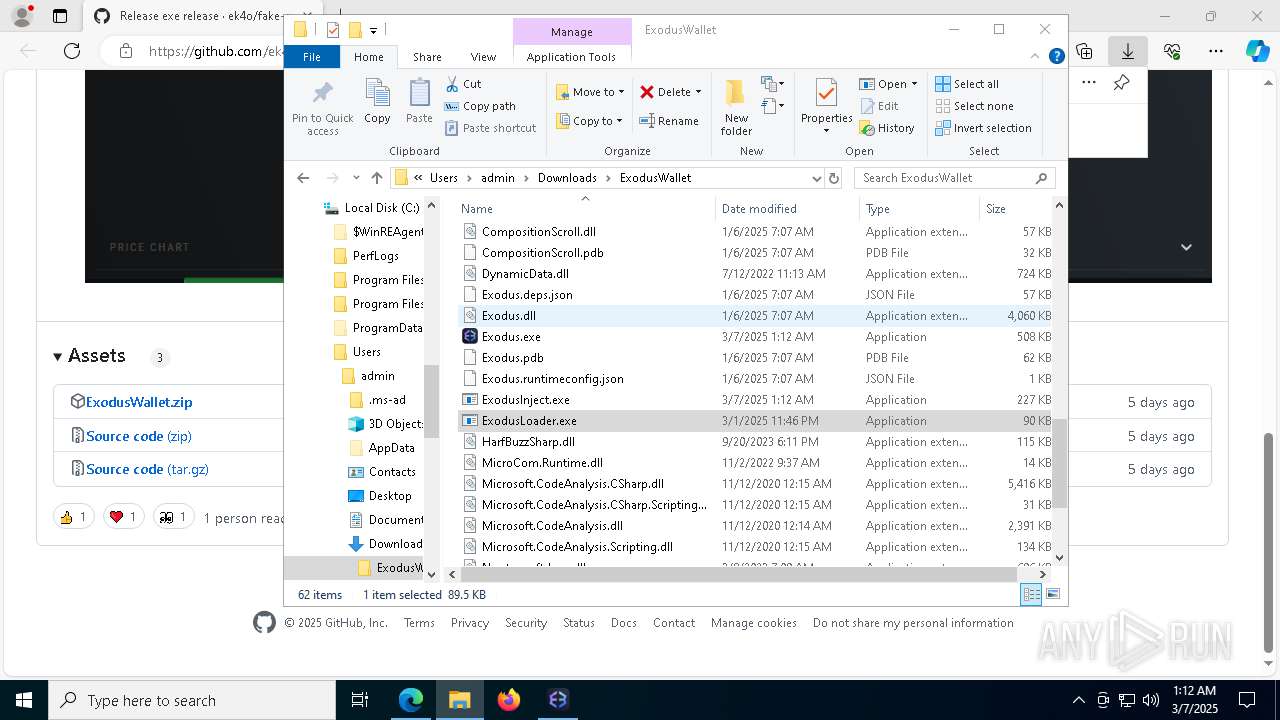Click Pin to Quick access icon
The width and height of the screenshot is (1280, 720).
(322, 107)
